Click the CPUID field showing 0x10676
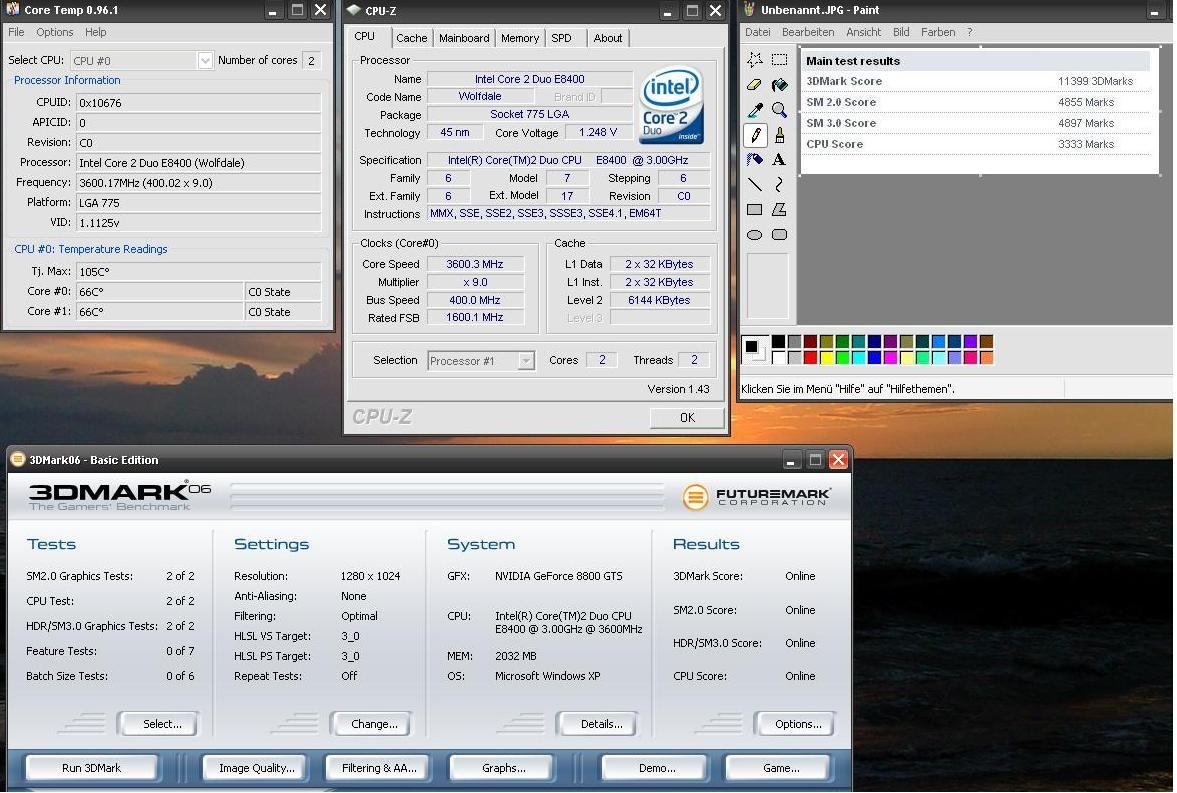This screenshot has width=1177, height=793. pyautogui.click(x=198, y=102)
